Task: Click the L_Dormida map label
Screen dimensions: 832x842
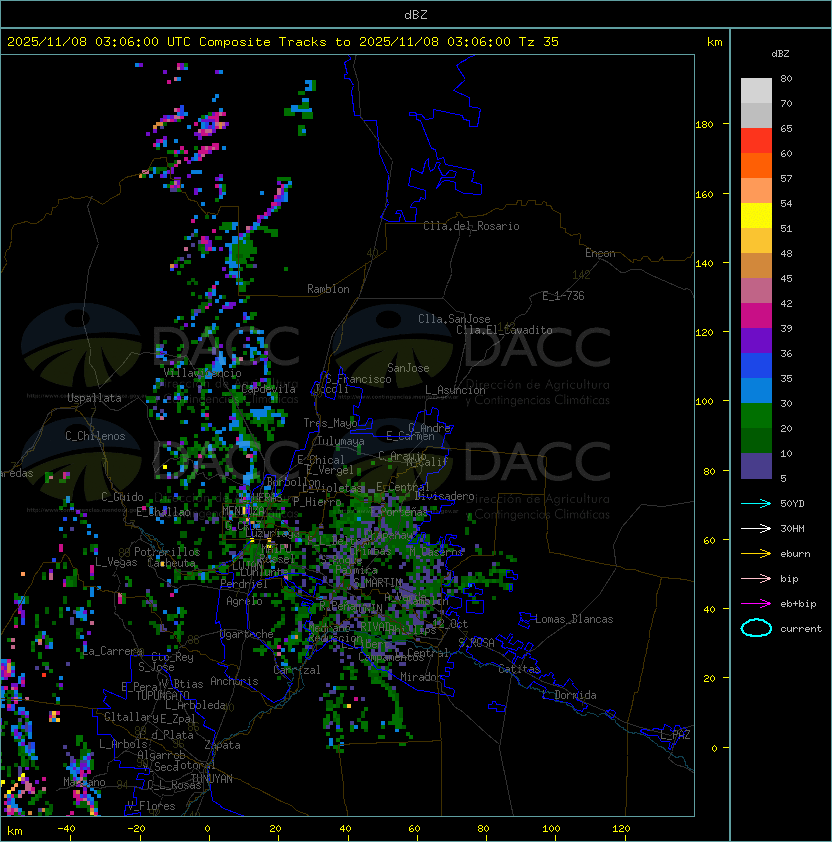Action: coord(569,695)
